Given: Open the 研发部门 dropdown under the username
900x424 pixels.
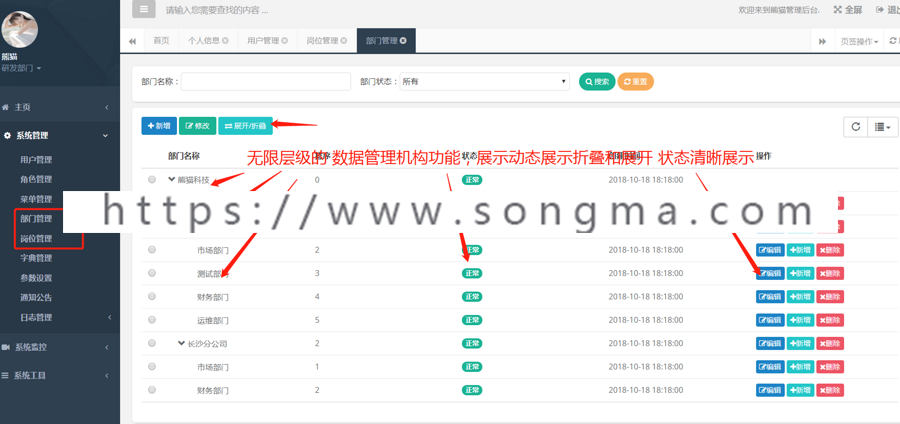Looking at the screenshot, I should [21, 68].
